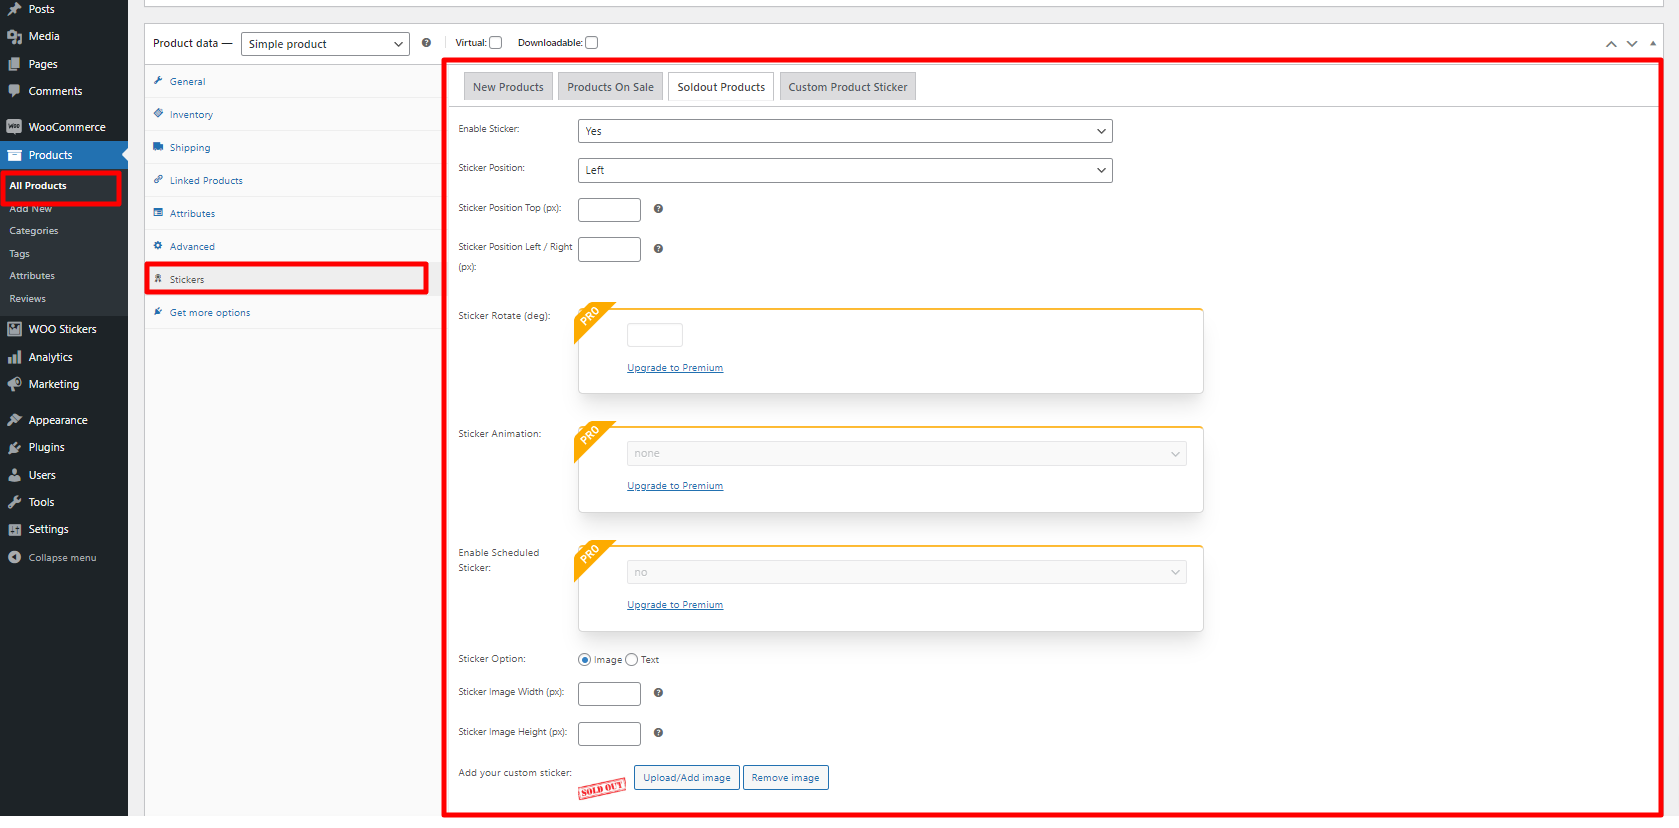Viewport: 1679px width, 828px height.
Task: Click the Sticker Position Top input field
Action: (x=609, y=210)
